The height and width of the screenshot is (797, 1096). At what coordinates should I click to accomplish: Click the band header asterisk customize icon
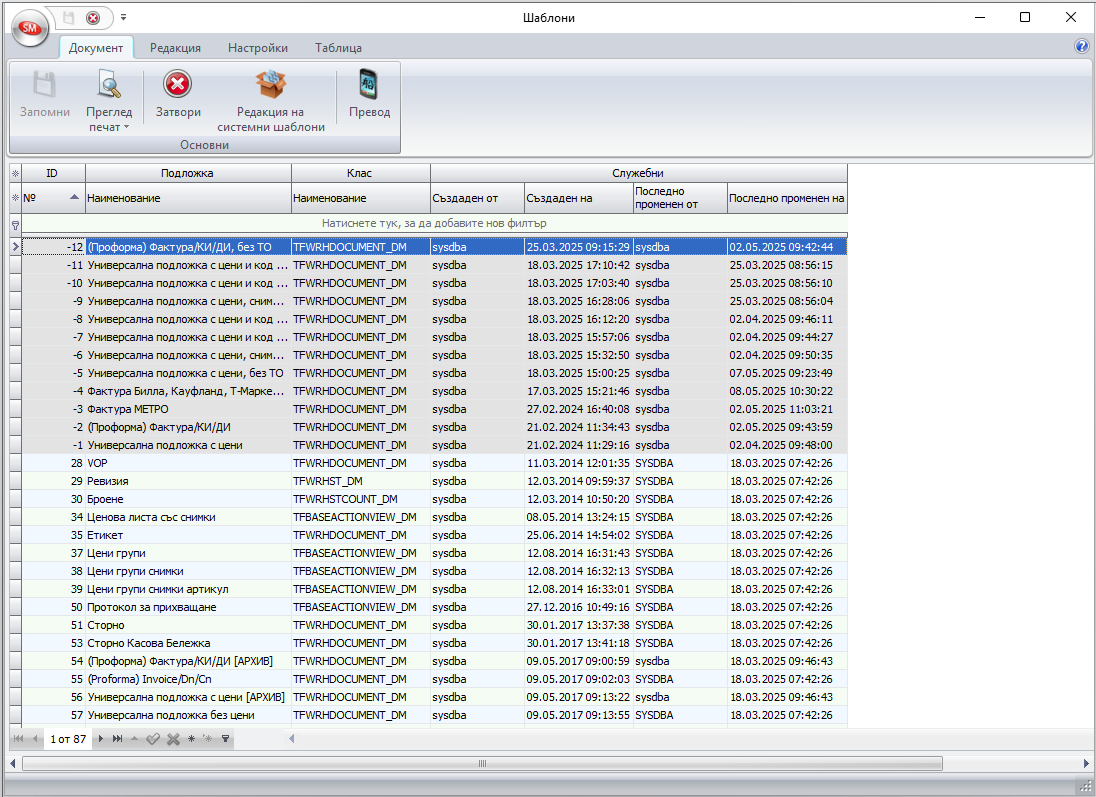15,173
